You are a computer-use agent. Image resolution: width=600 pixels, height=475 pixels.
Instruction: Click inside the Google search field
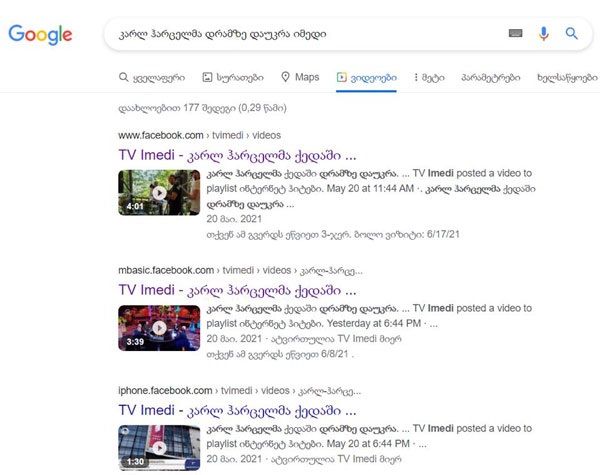300,33
